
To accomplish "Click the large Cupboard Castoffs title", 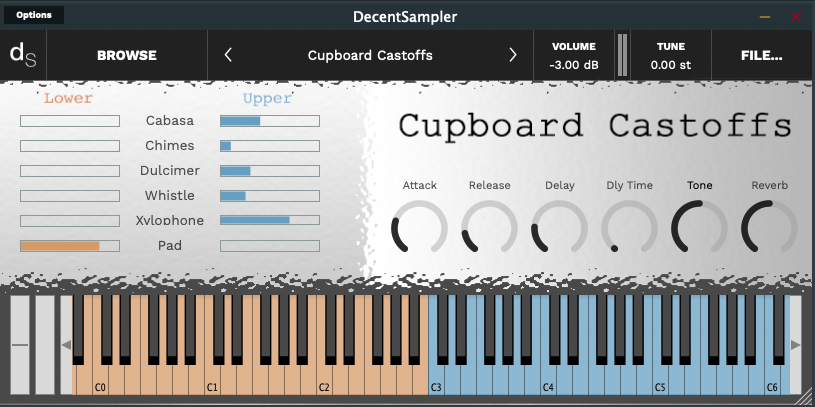I will [596, 125].
